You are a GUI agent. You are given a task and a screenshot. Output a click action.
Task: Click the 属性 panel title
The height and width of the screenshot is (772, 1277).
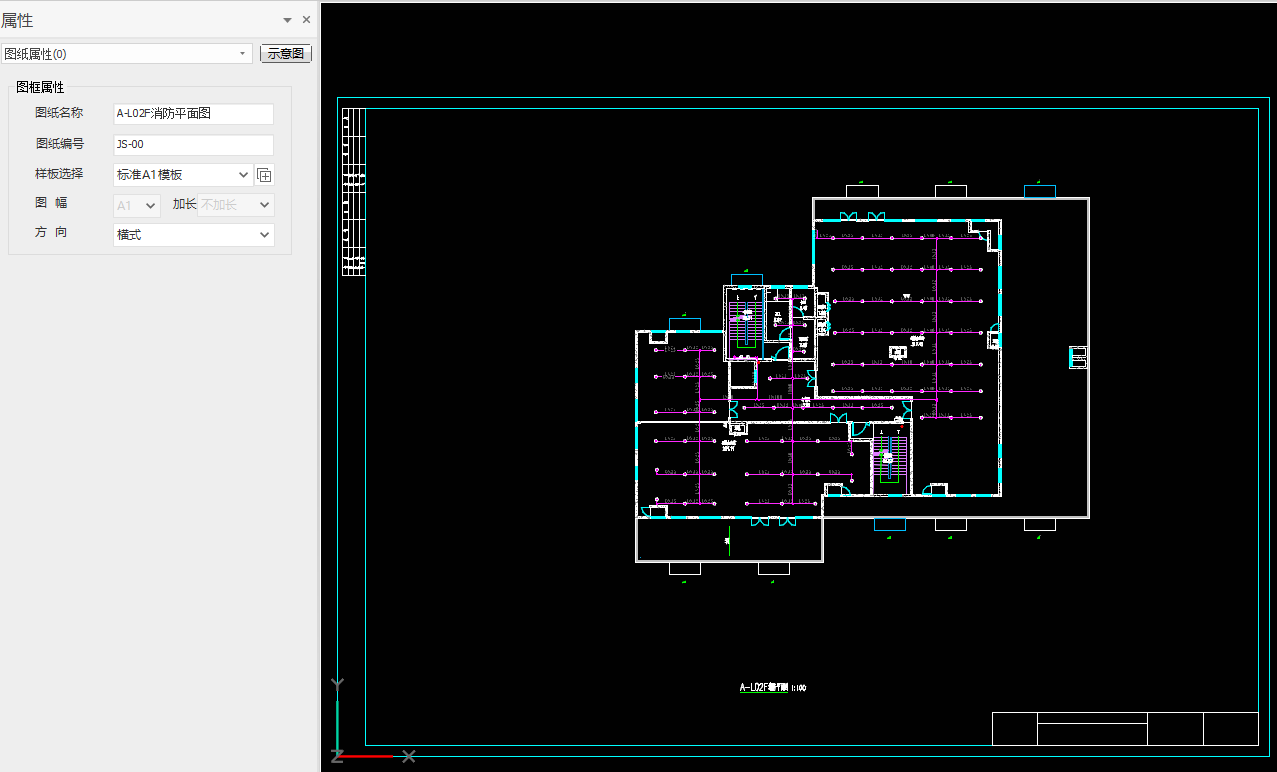[x=17, y=20]
